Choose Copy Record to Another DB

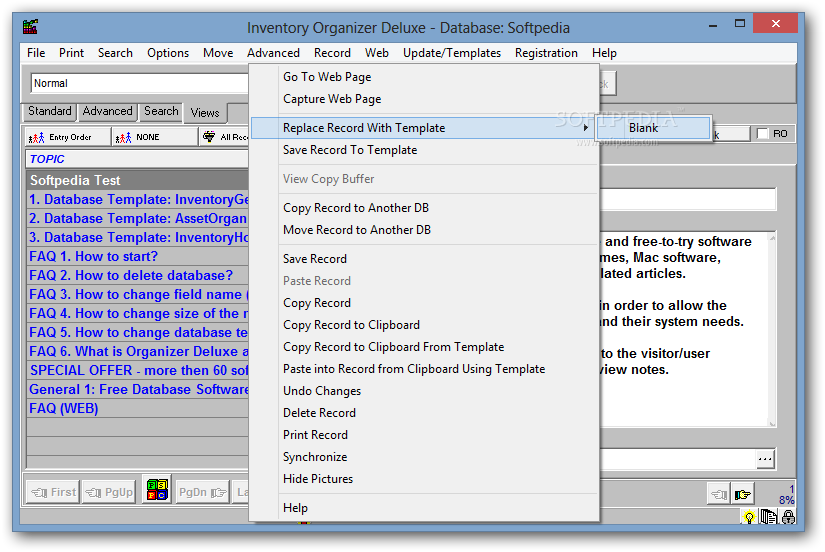[x=424, y=208]
